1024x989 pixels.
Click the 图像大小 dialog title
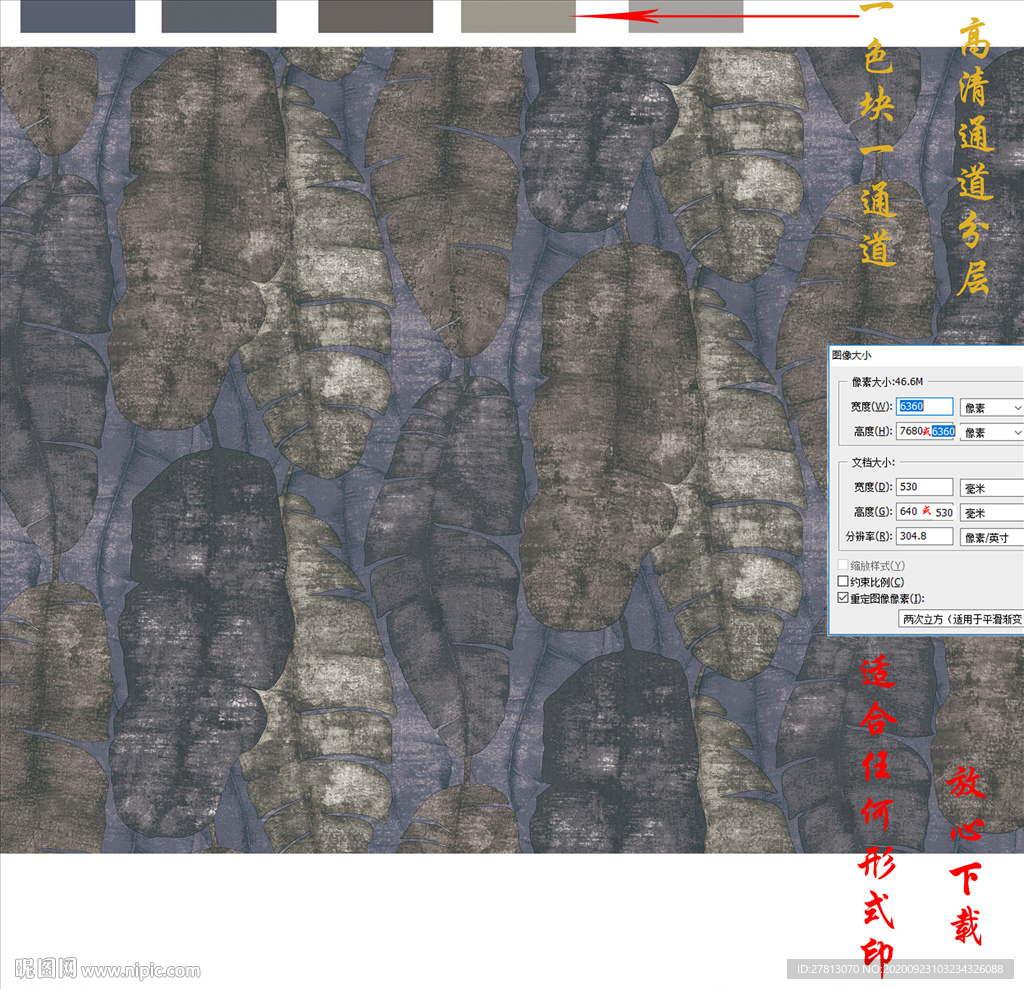click(852, 355)
